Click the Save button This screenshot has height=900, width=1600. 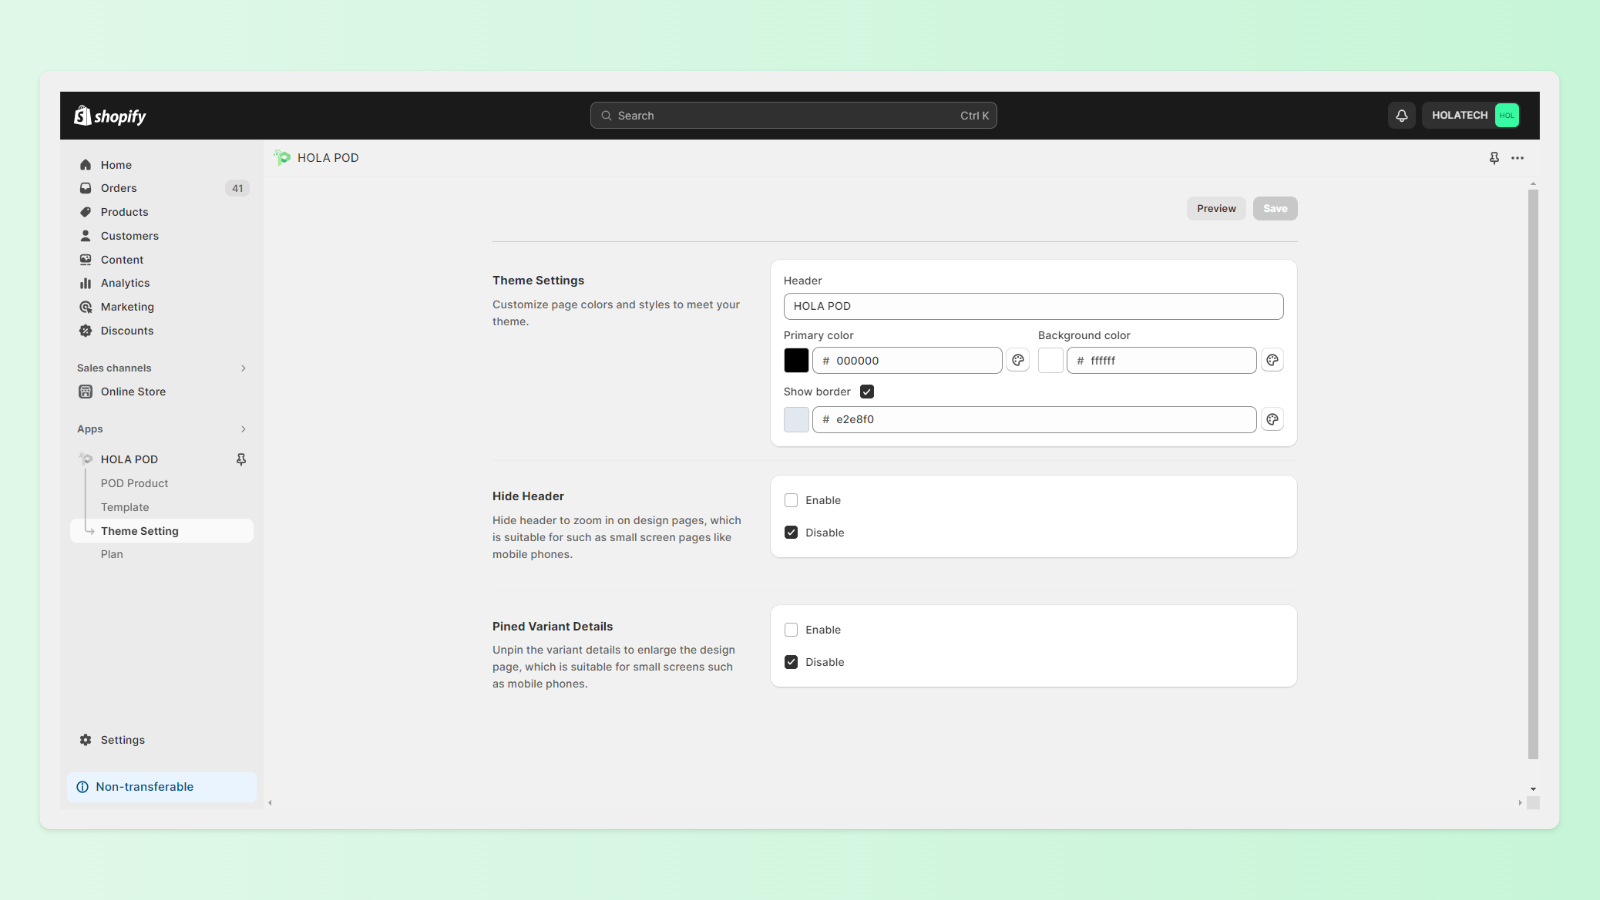(1275, 208)
